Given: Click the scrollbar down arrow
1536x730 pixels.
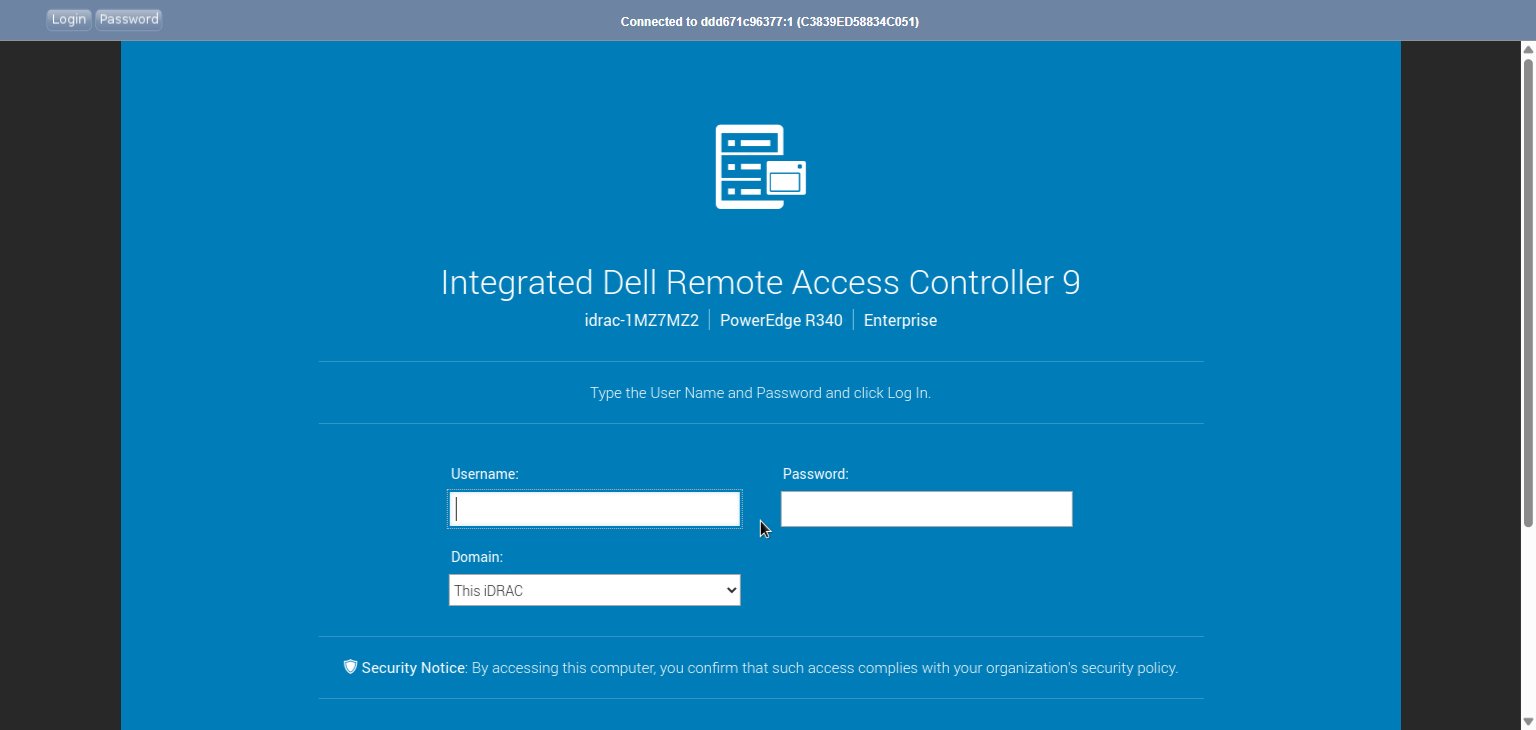Looking at the screenshot, I should (1528, 722).
